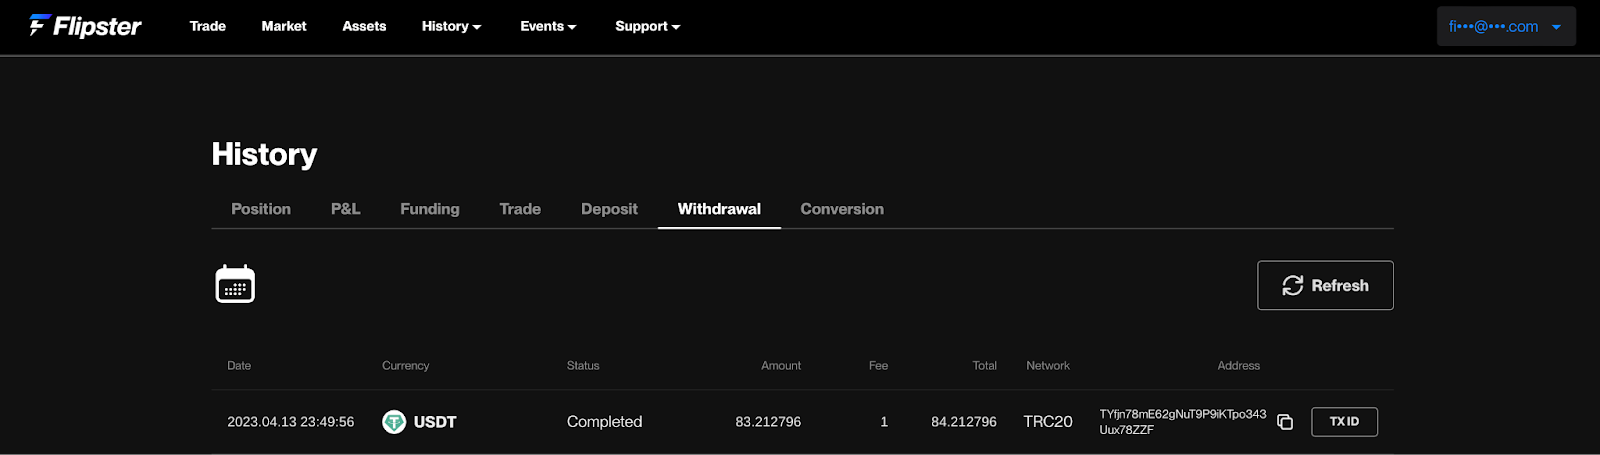1600x455 pixels.
Task: Click the USDT Tether coin icon
Action: pos(394,422)
